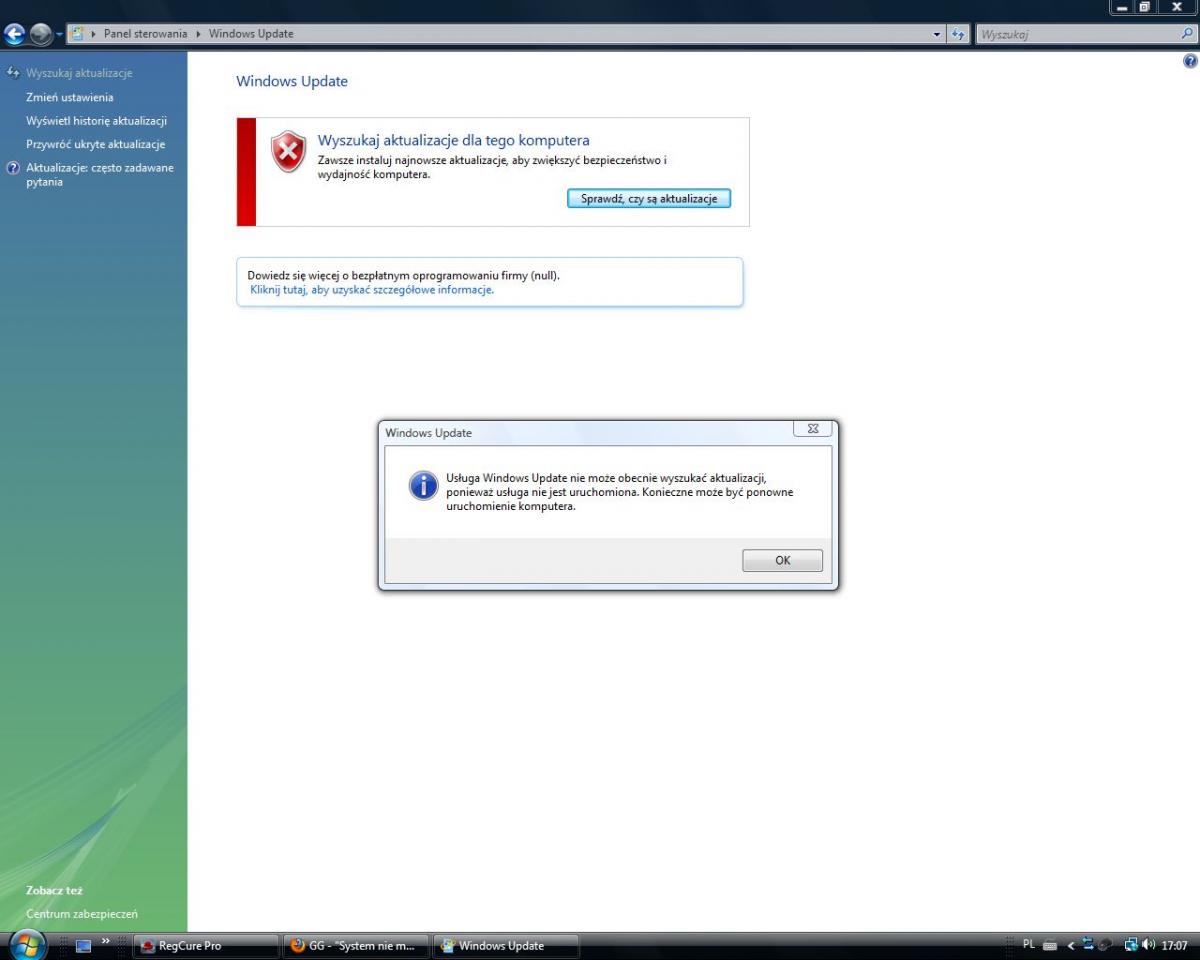Expand arrow after 'Panel sterowania' breadcrumb
This screenshot has height=960, width=1200.
[198, 34]
